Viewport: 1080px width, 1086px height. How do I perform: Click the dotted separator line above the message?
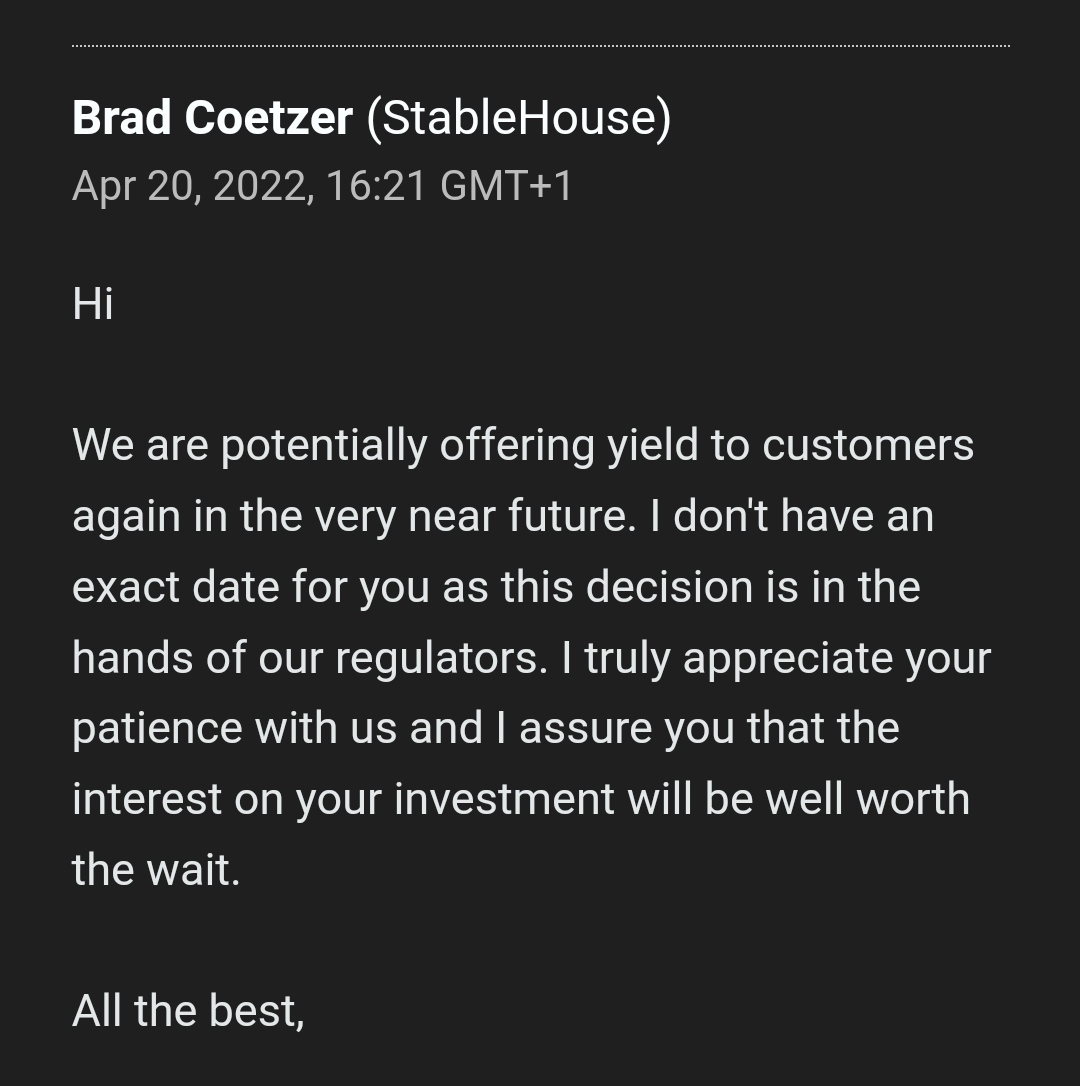tap(540, 45)
